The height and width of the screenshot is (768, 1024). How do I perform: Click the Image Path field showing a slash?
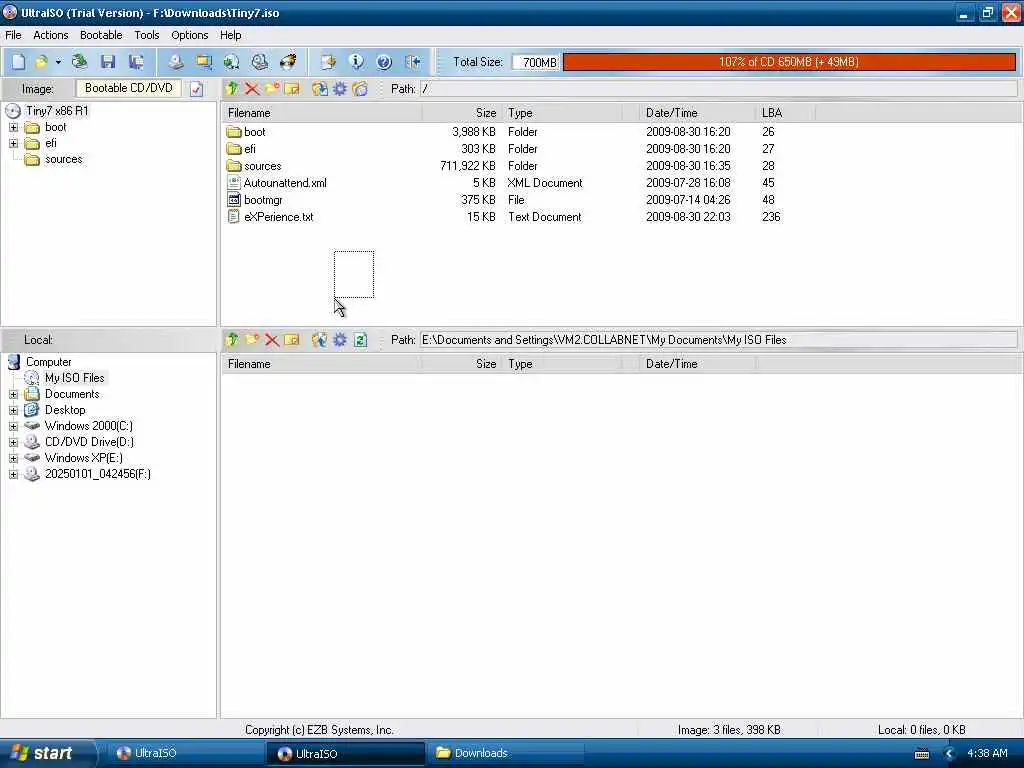(718, 89)
